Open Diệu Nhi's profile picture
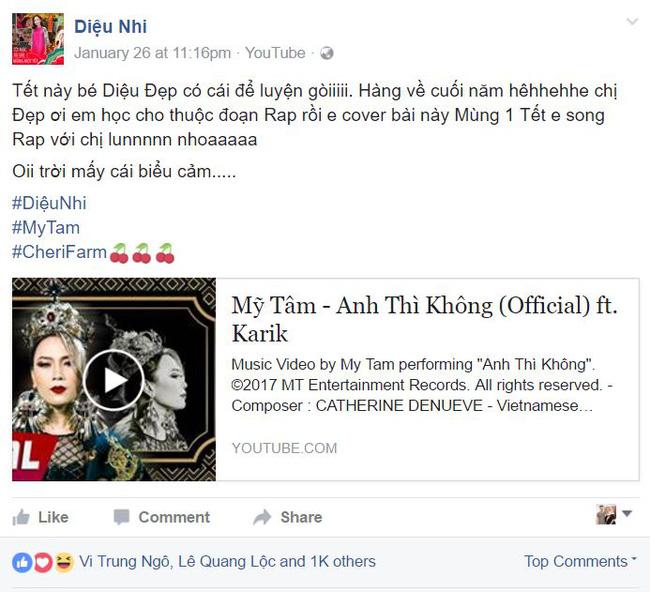 pyautogui.click(x=38, y=39)
